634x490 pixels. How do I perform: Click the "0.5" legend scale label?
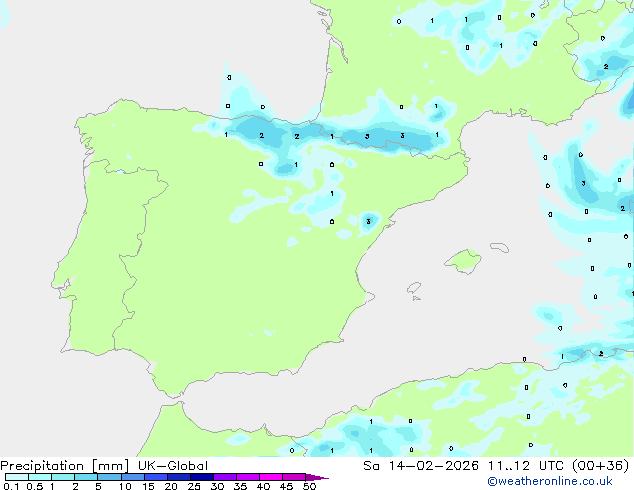(34, 486)
